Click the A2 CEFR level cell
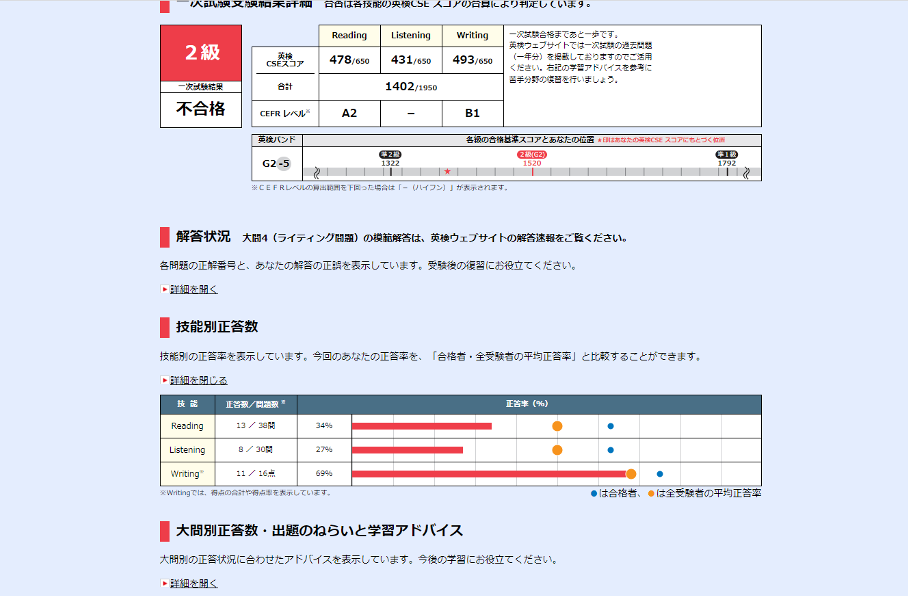908x596 pixels. 349,114
